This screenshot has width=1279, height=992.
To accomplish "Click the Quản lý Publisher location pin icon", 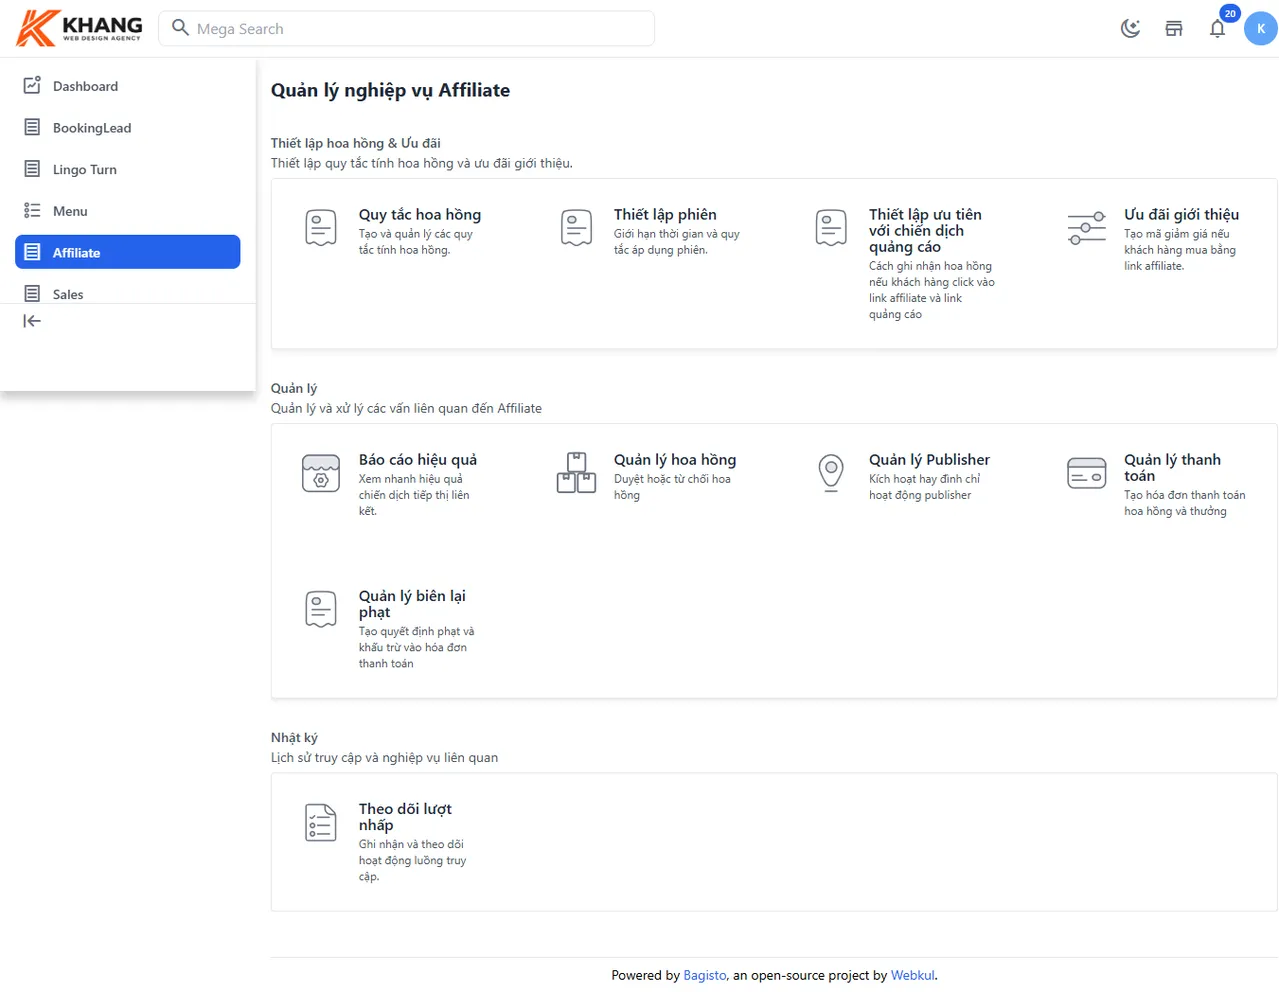I will [x=831, y=473].
